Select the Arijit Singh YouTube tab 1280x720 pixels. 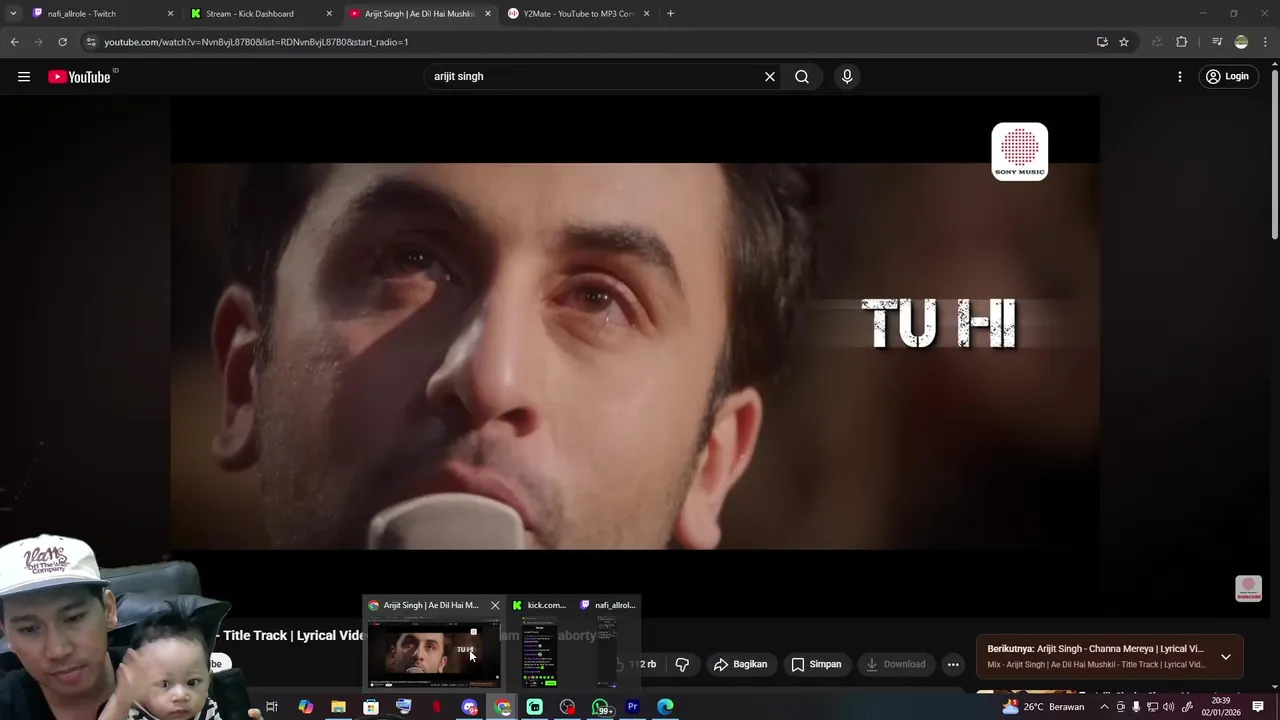click(420, 14)
